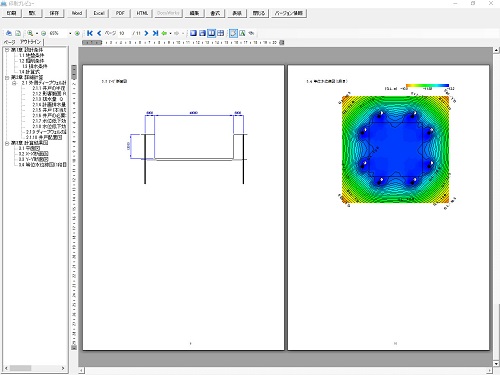This screenshot has height=375, width=500.
Task: Click the Excel export button
Action: point(99,13)
